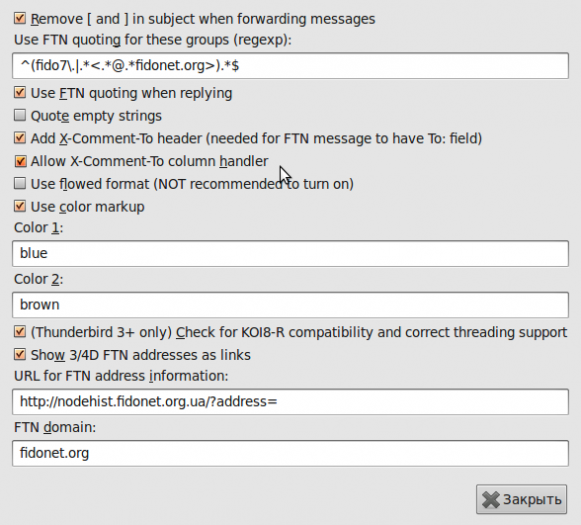The image size is (581, 525).
Task: Click the Color 2 label
Action: [x=39, y=279]
